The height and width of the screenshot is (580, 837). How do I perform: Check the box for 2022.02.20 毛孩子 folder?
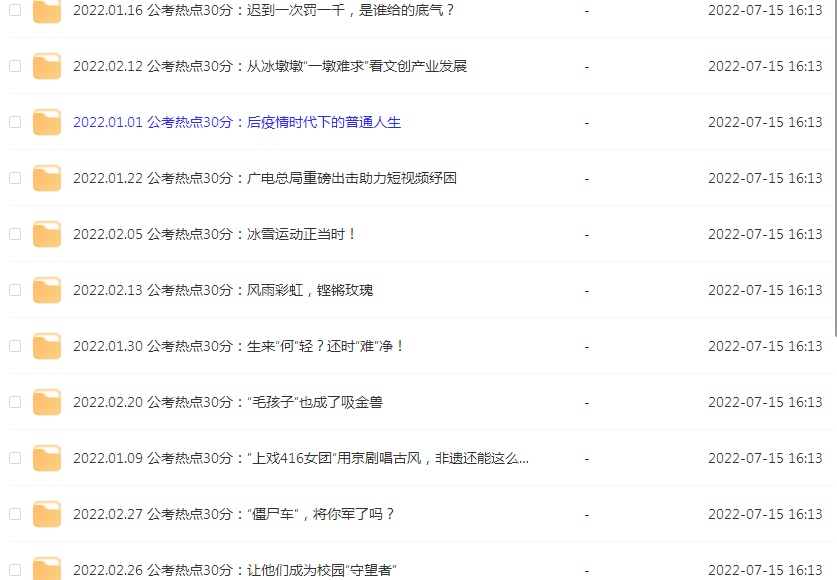coord(15,402)
